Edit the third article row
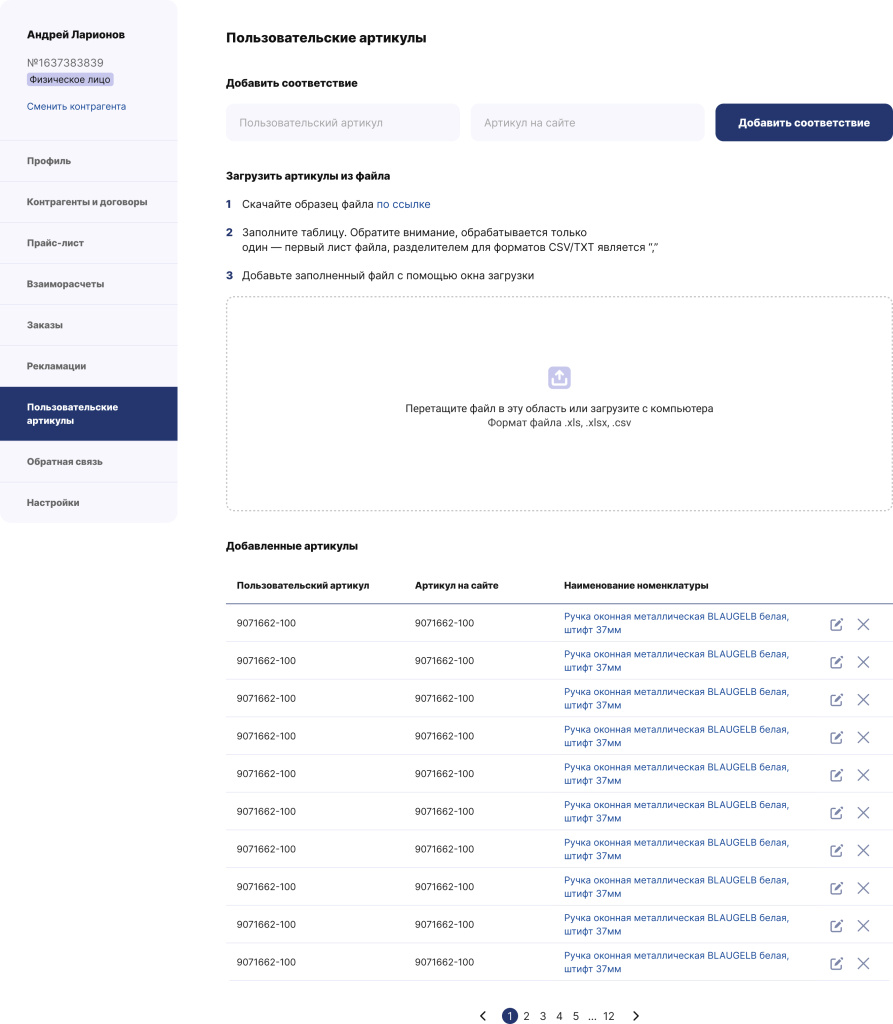The image size is (893, 1024). click(836, 700)
